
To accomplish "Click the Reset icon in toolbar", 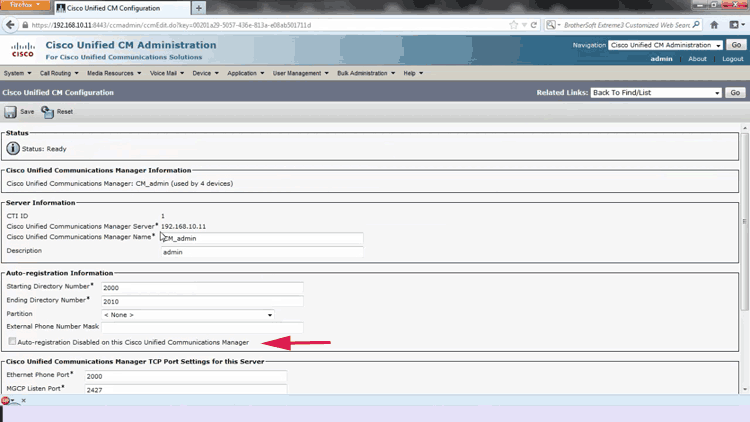I will click(47, 112).
